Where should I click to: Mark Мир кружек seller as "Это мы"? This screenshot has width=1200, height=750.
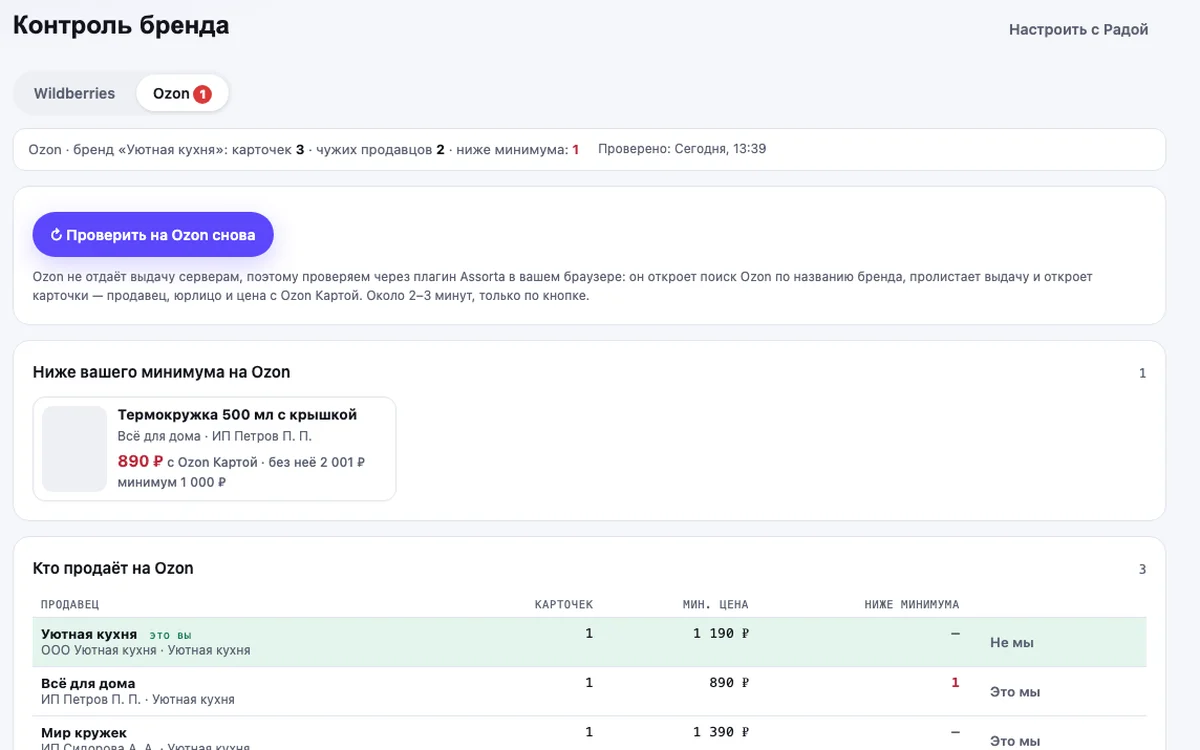pyautogui.click(x=1015, y=741)
